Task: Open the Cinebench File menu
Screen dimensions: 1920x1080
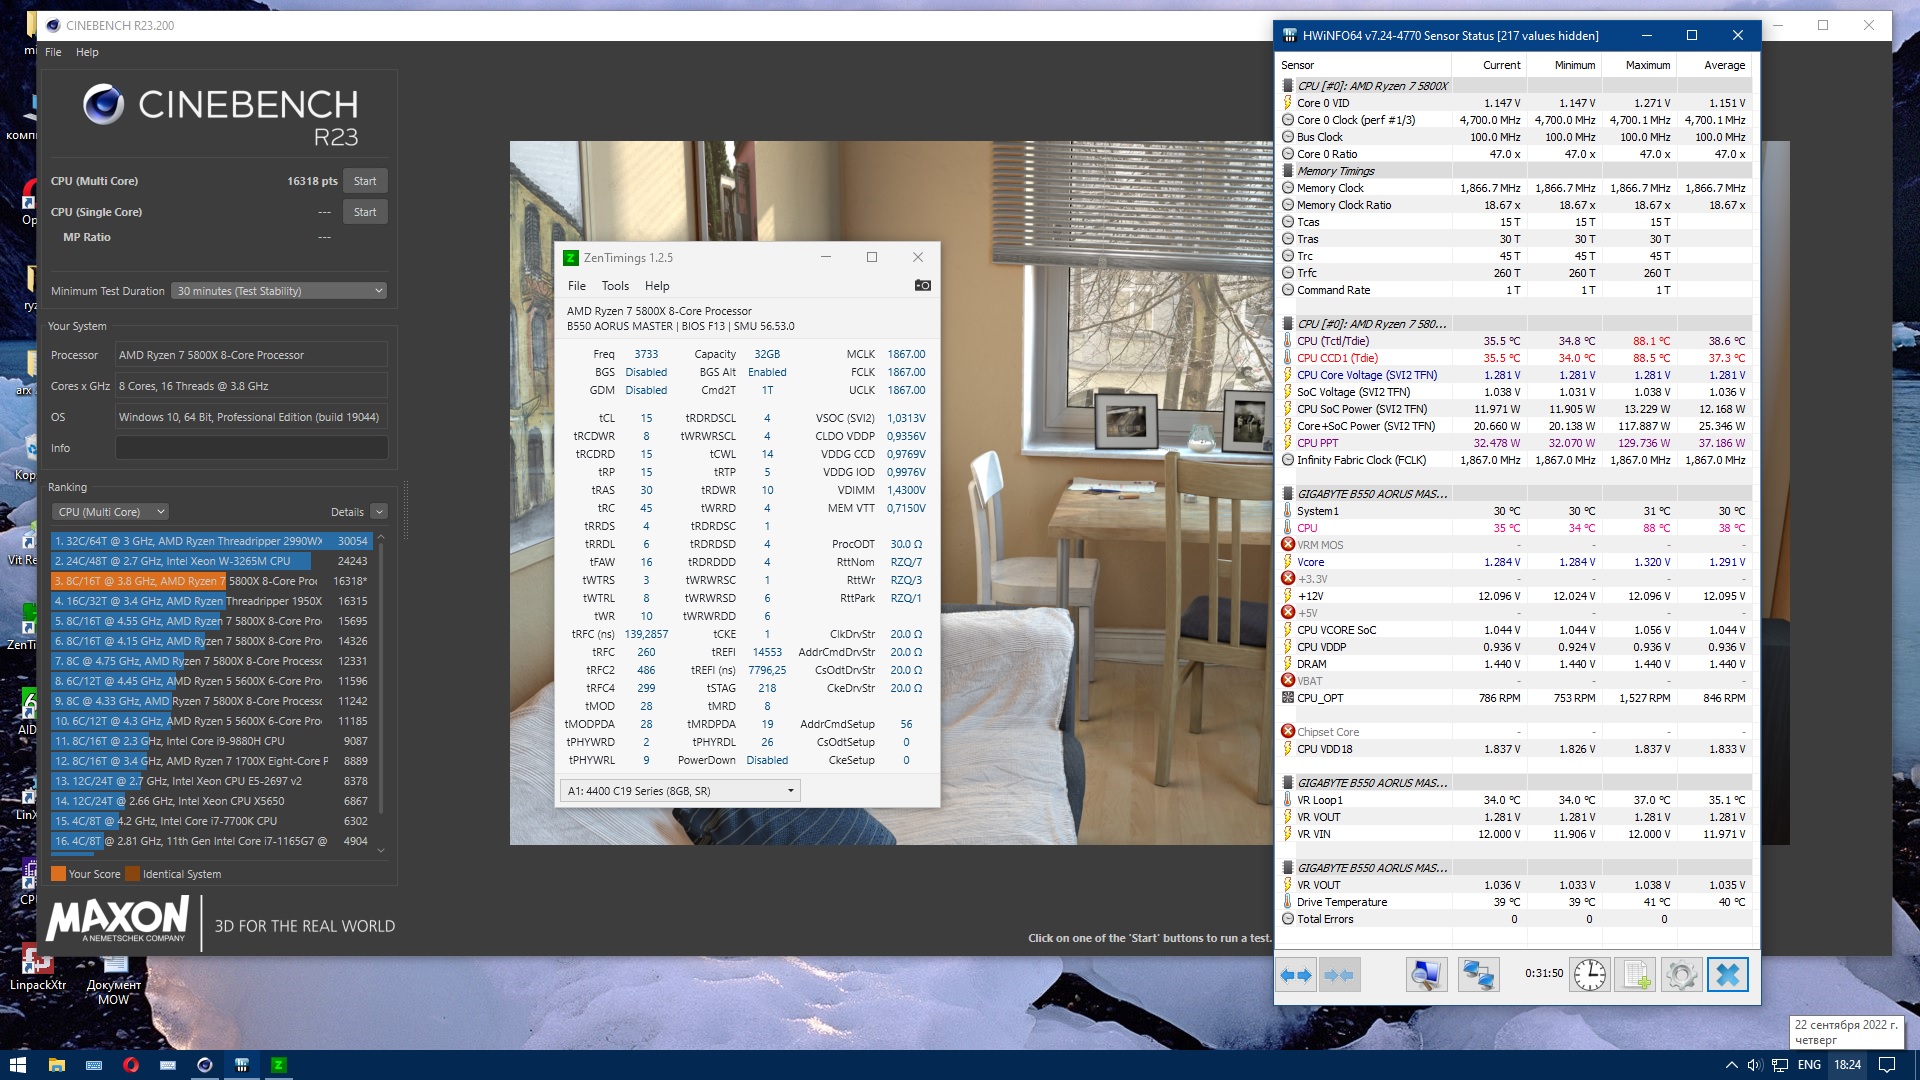Action: (x=53, y=52)
